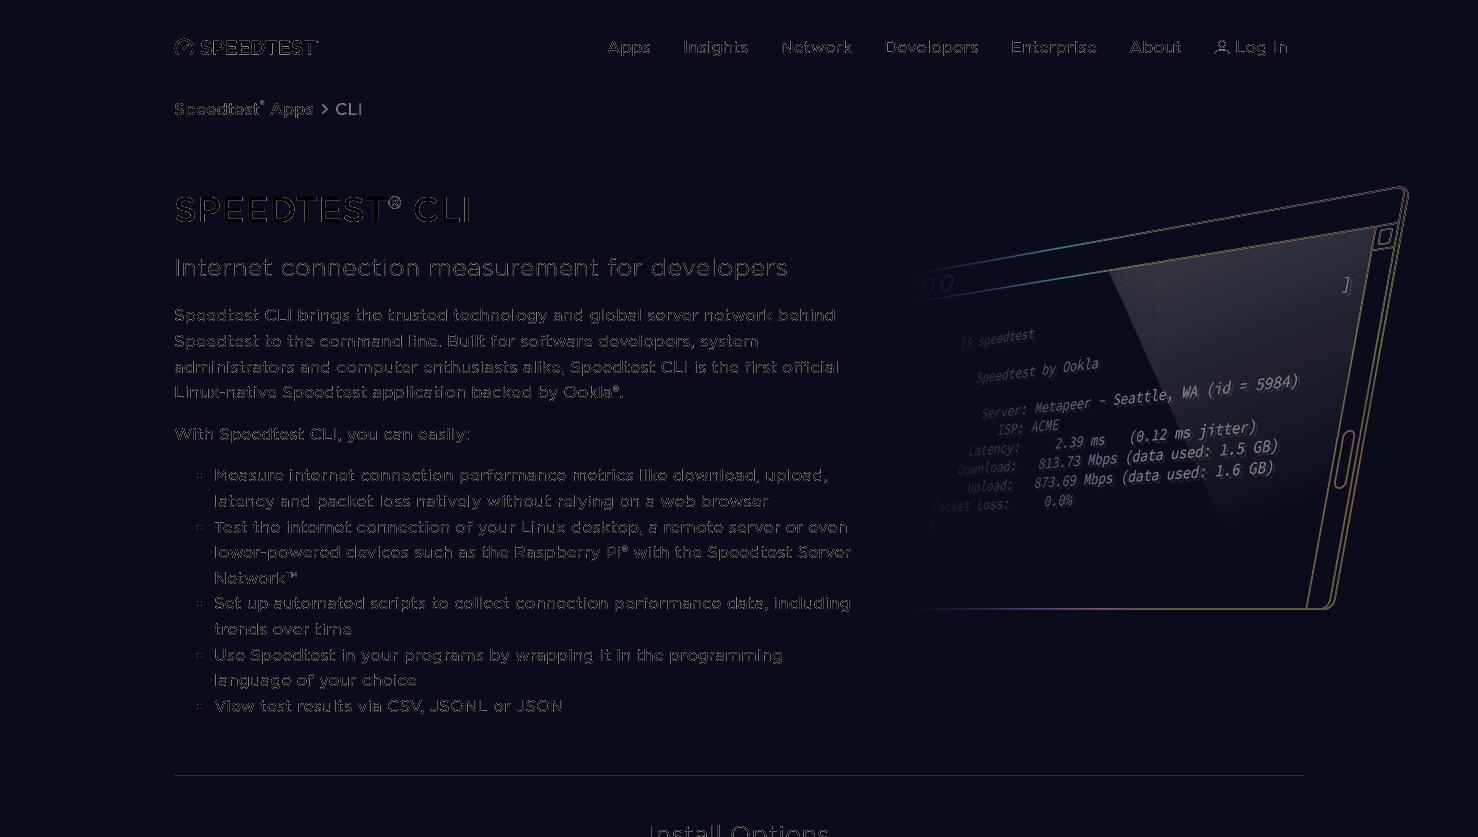Open the Apps menu
The height and width of the screenshot is (837, 1478).
(629, 47)
